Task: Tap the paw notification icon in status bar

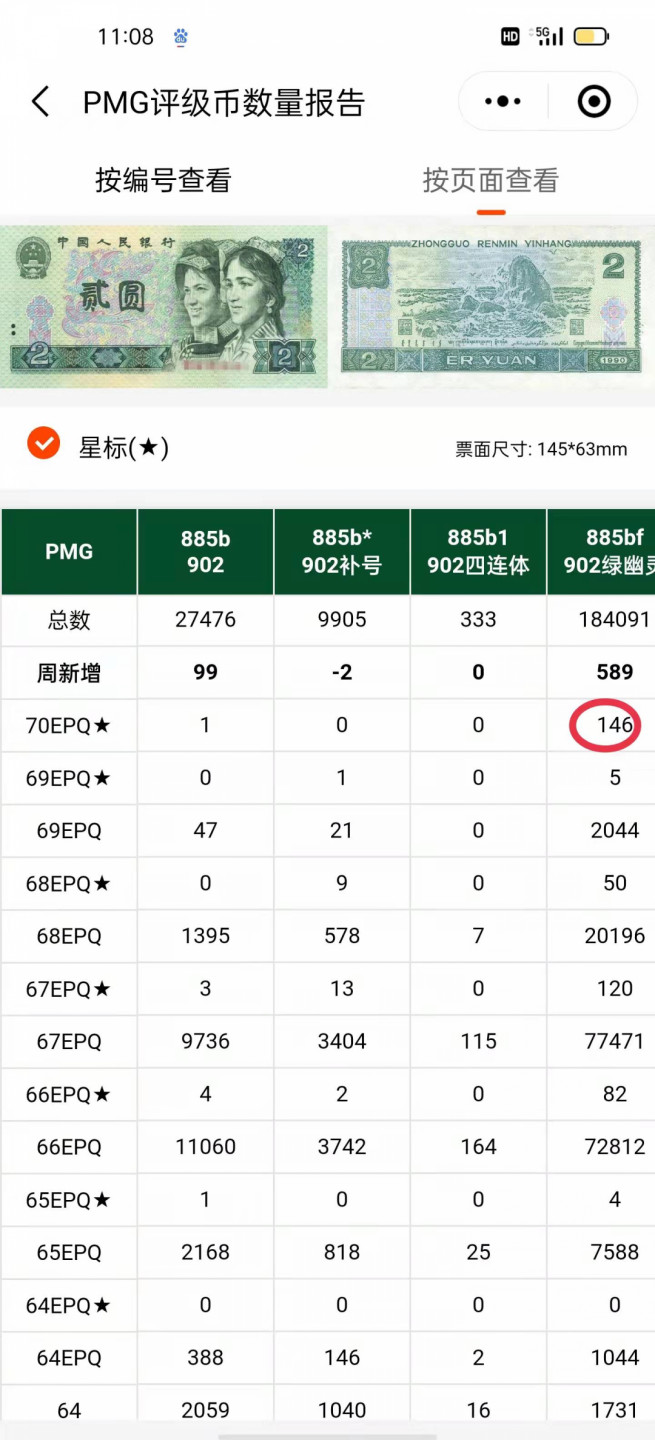Action: 181,38
